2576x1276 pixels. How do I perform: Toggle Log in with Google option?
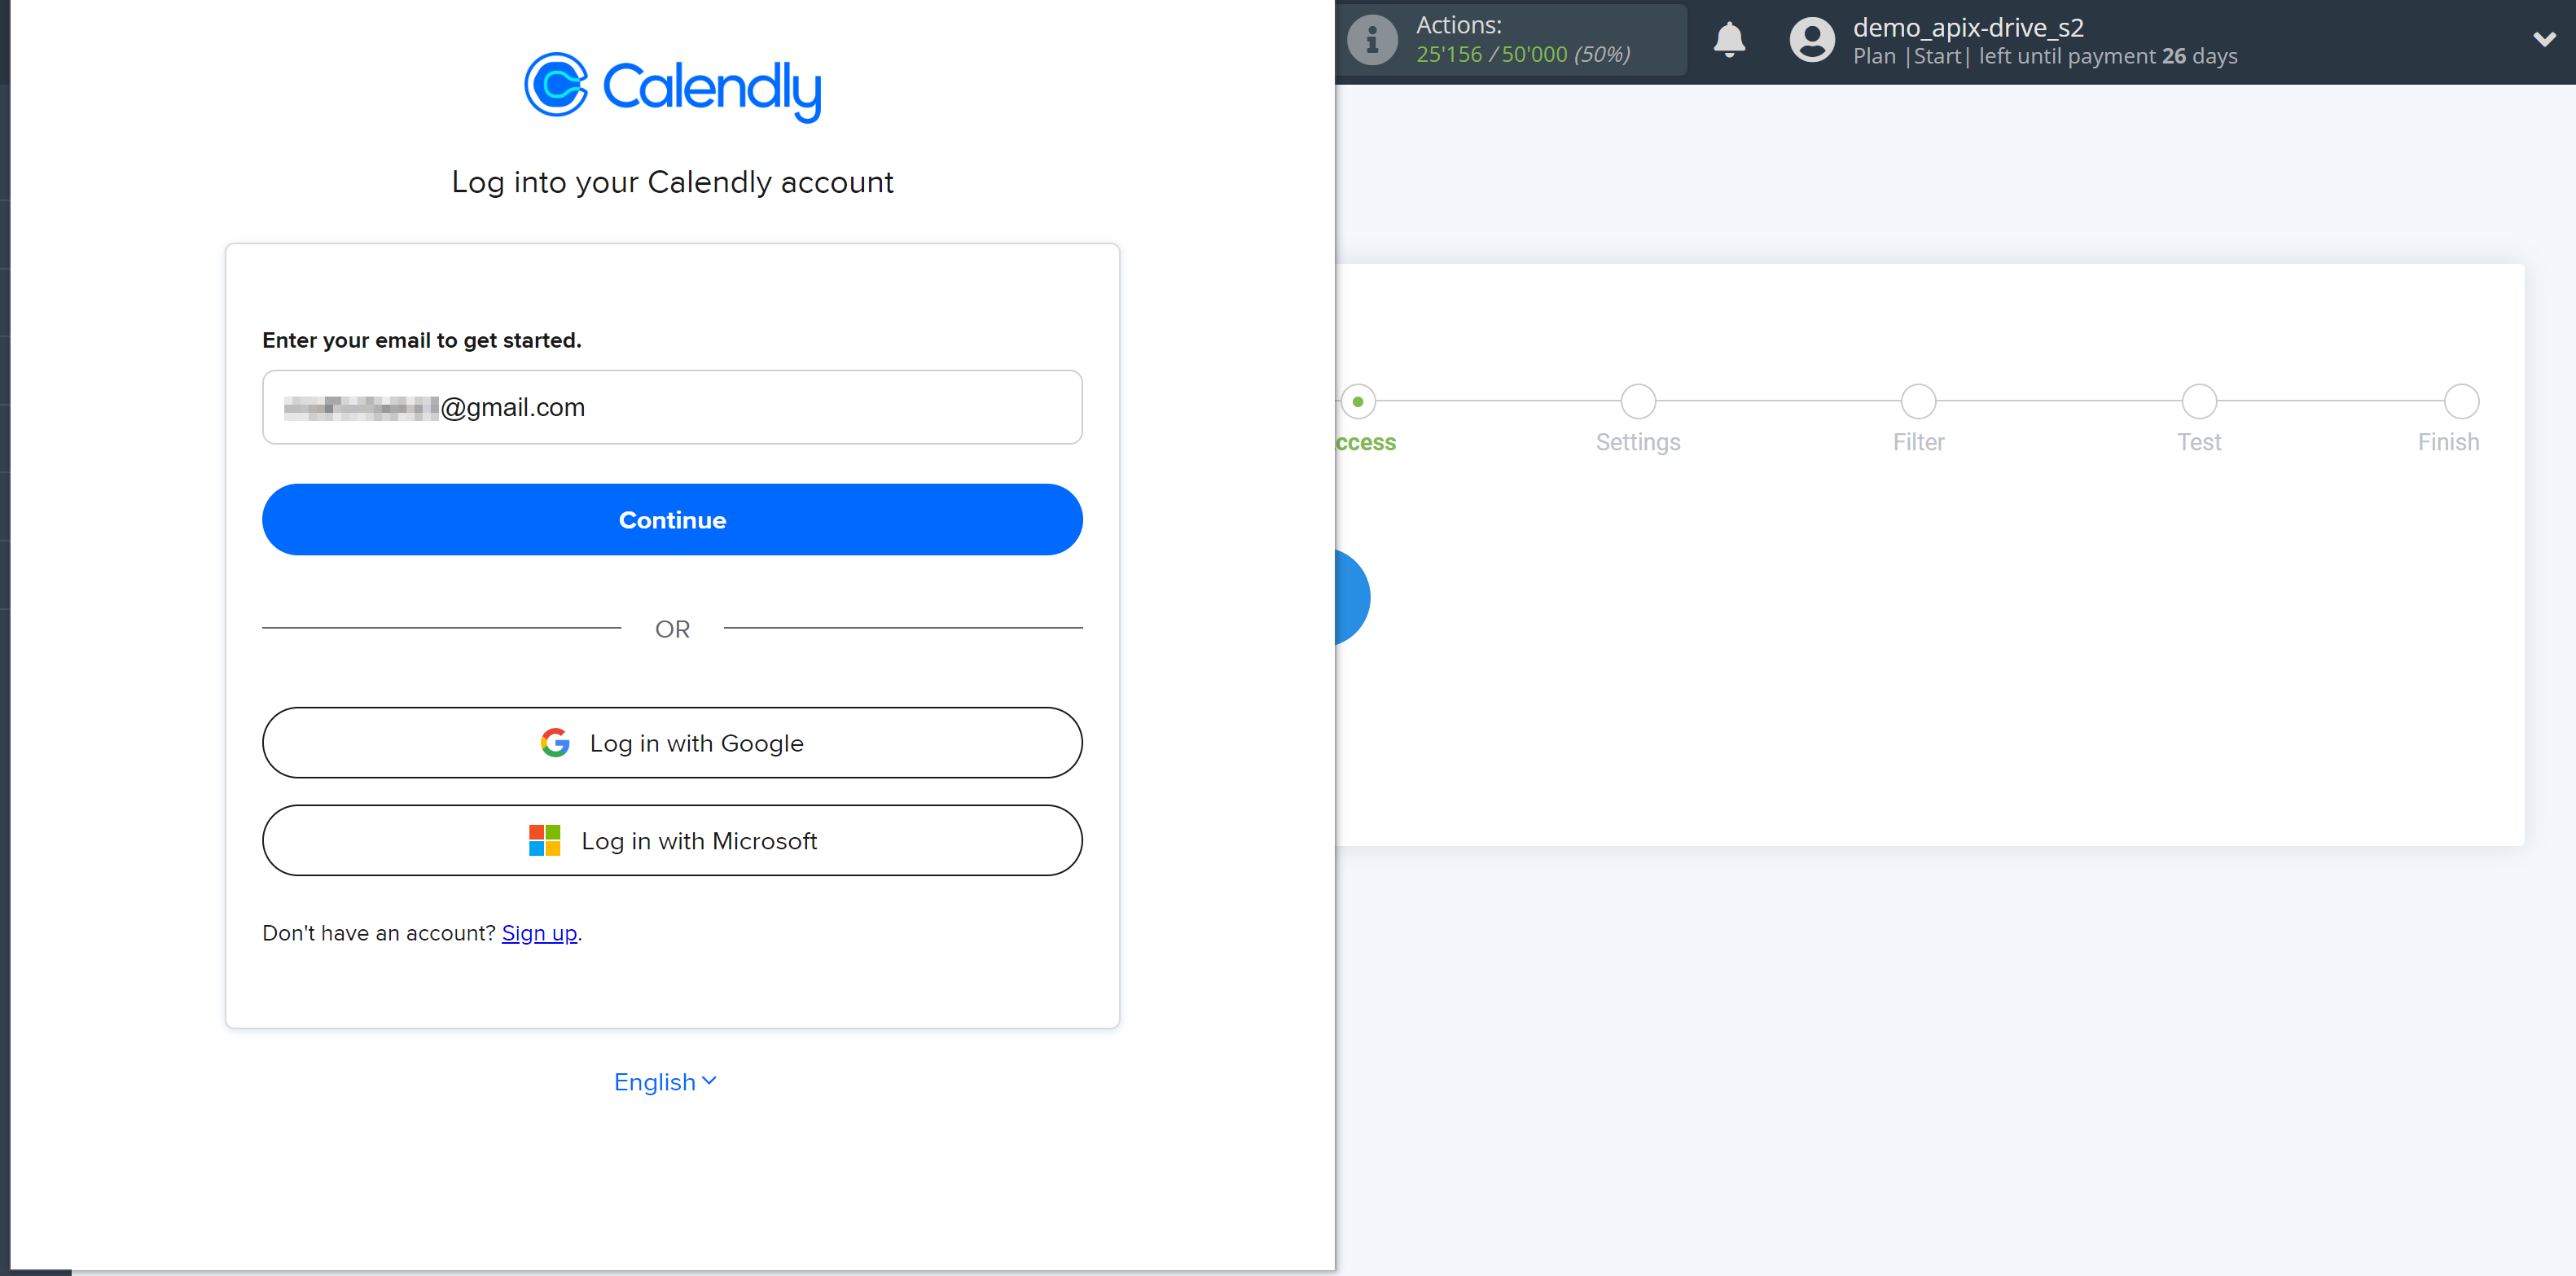click(674, 743)
